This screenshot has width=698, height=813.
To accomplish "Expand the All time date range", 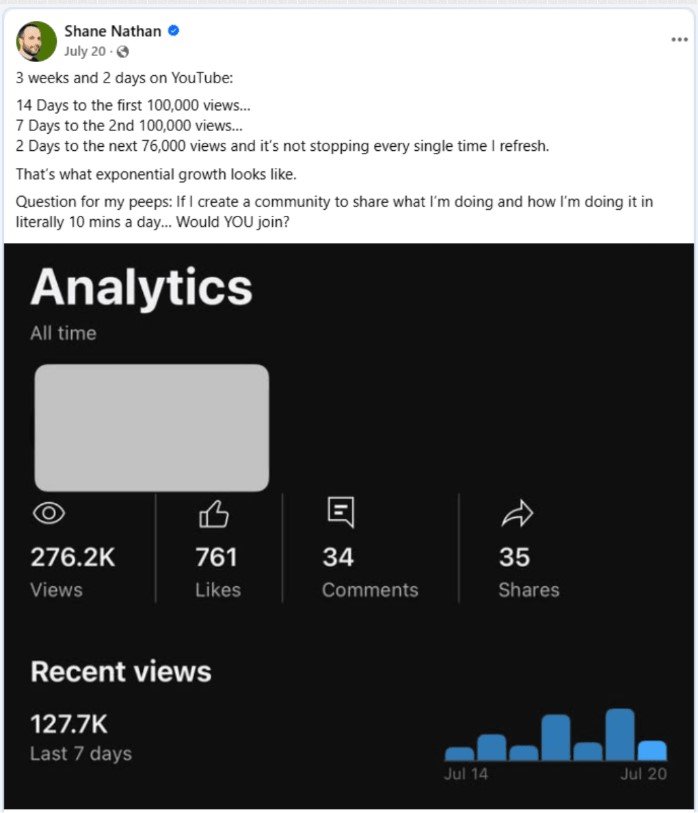I will click(62, 333).
